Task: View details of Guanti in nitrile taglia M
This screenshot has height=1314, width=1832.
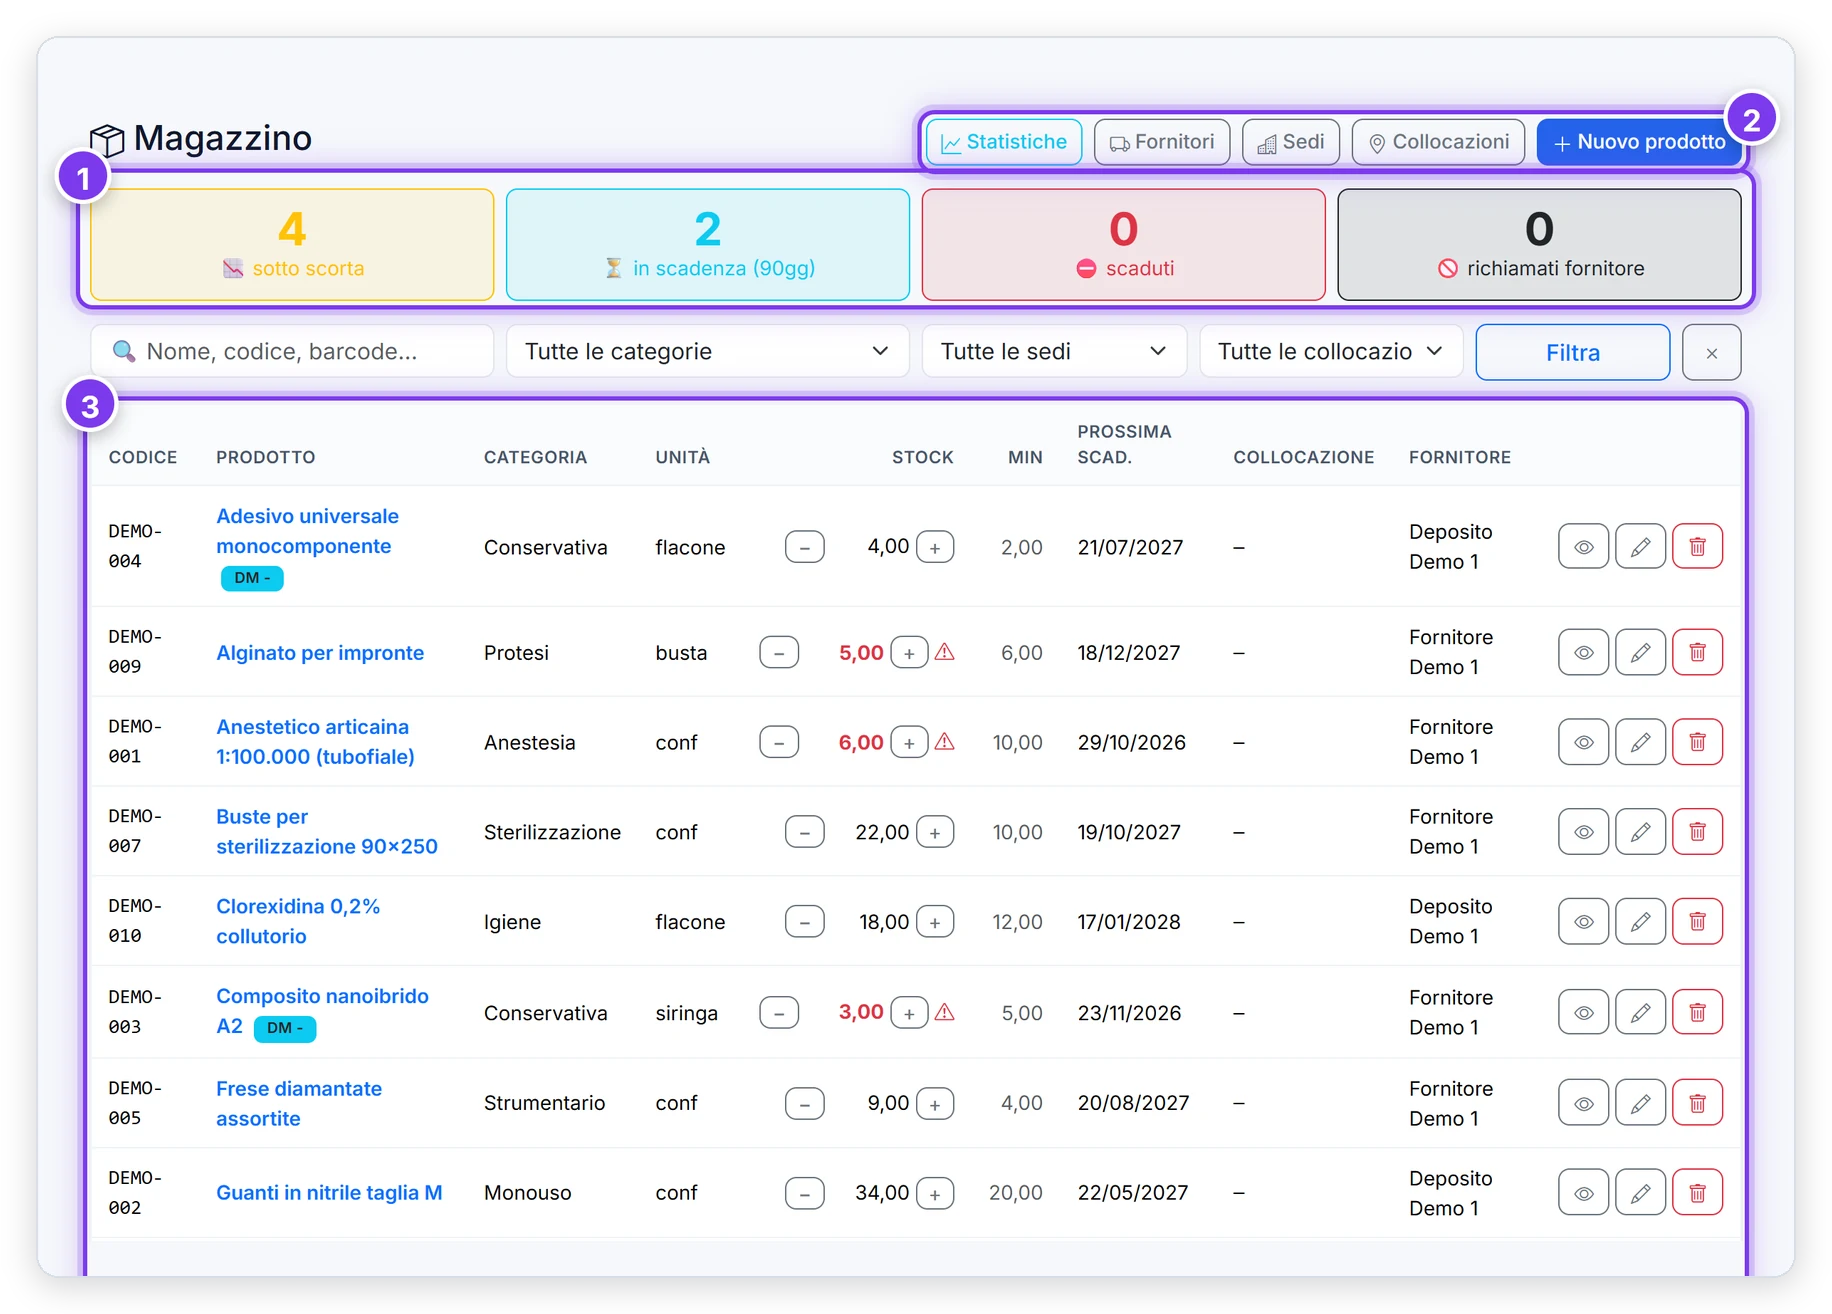Action: tap(1583, 1192)
